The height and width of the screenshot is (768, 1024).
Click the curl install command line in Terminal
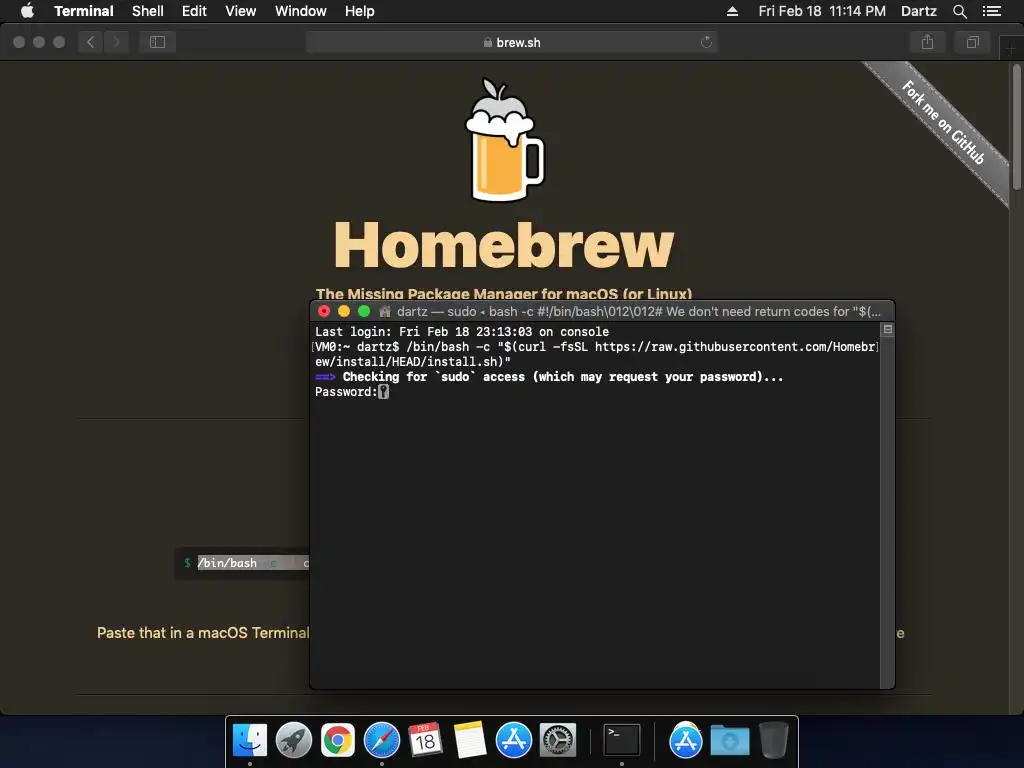(x=596, y=354)
